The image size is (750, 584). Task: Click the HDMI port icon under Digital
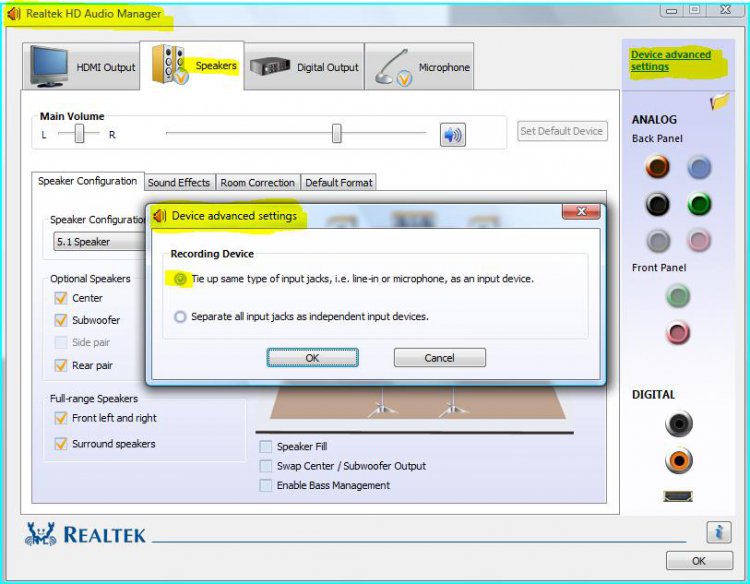point(678,496)
